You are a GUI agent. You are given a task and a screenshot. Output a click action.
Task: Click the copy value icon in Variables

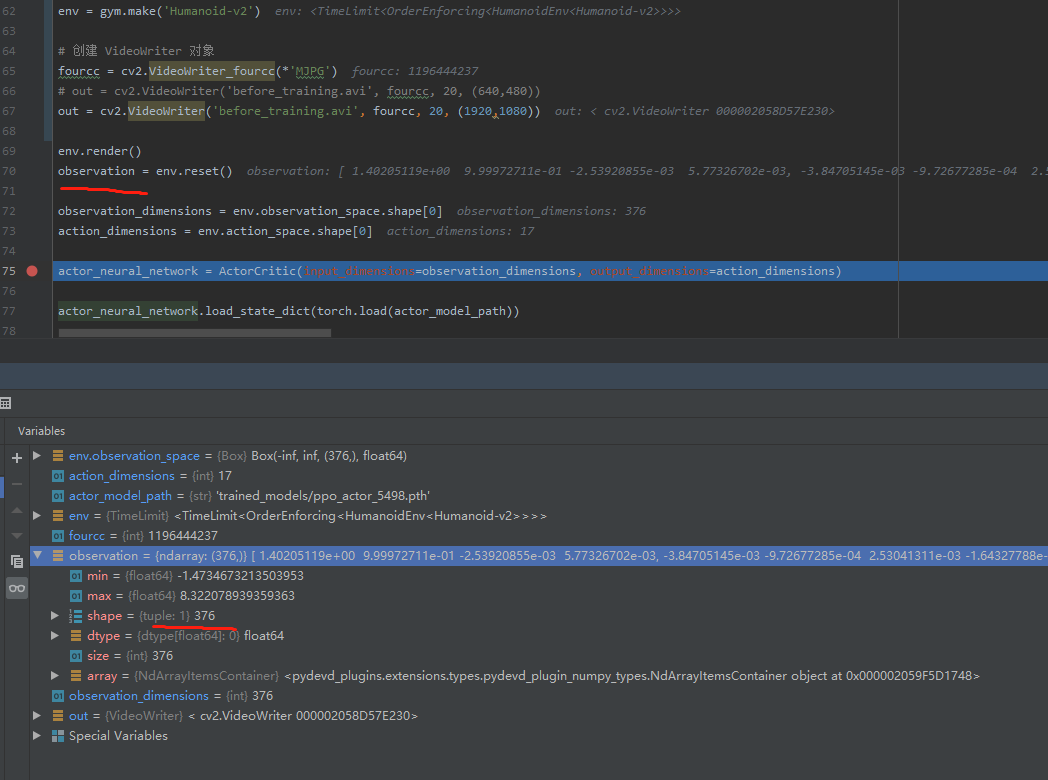tap(17, 561)
